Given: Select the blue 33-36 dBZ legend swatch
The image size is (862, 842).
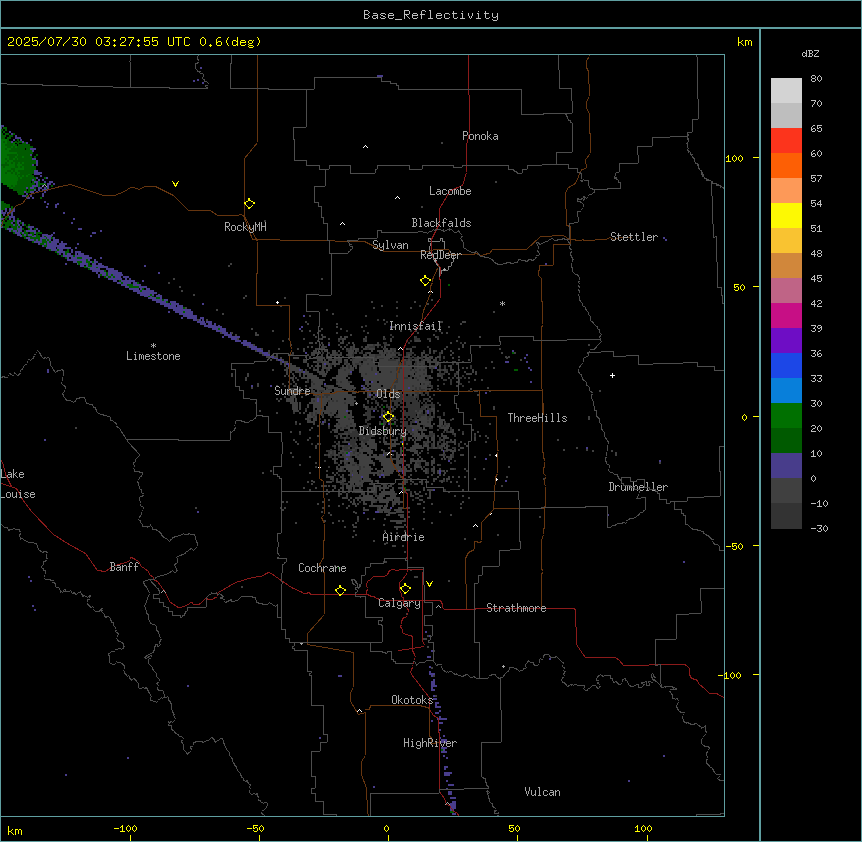Looking at the screenshot, I should click(786, 365).
